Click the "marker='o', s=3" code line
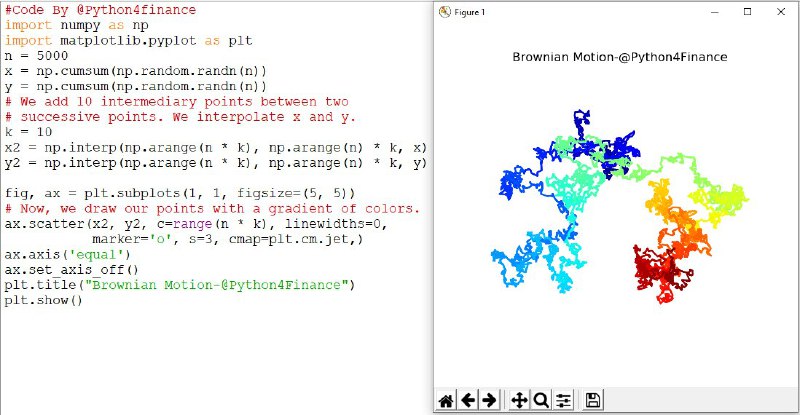Image resolution: width=800 pixels, height=415 pixels. (x=228, y=239)
